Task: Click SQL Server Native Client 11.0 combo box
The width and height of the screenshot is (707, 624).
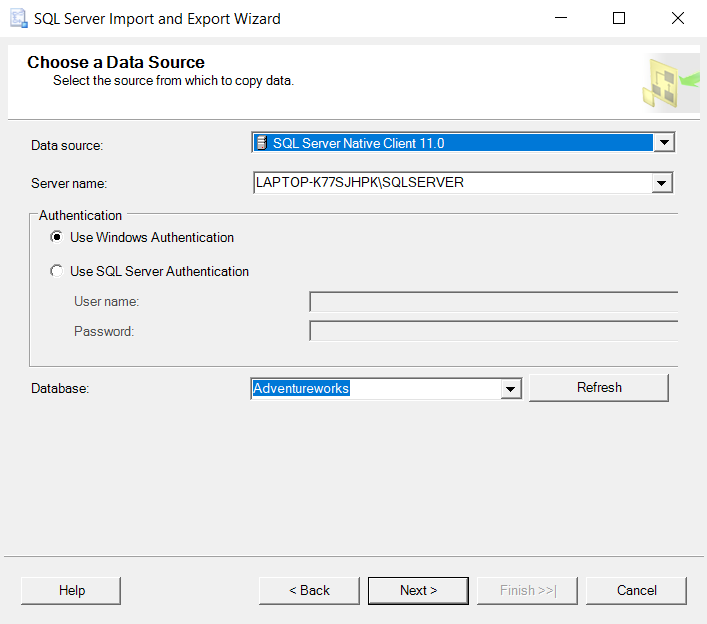Action: (463, 142)
